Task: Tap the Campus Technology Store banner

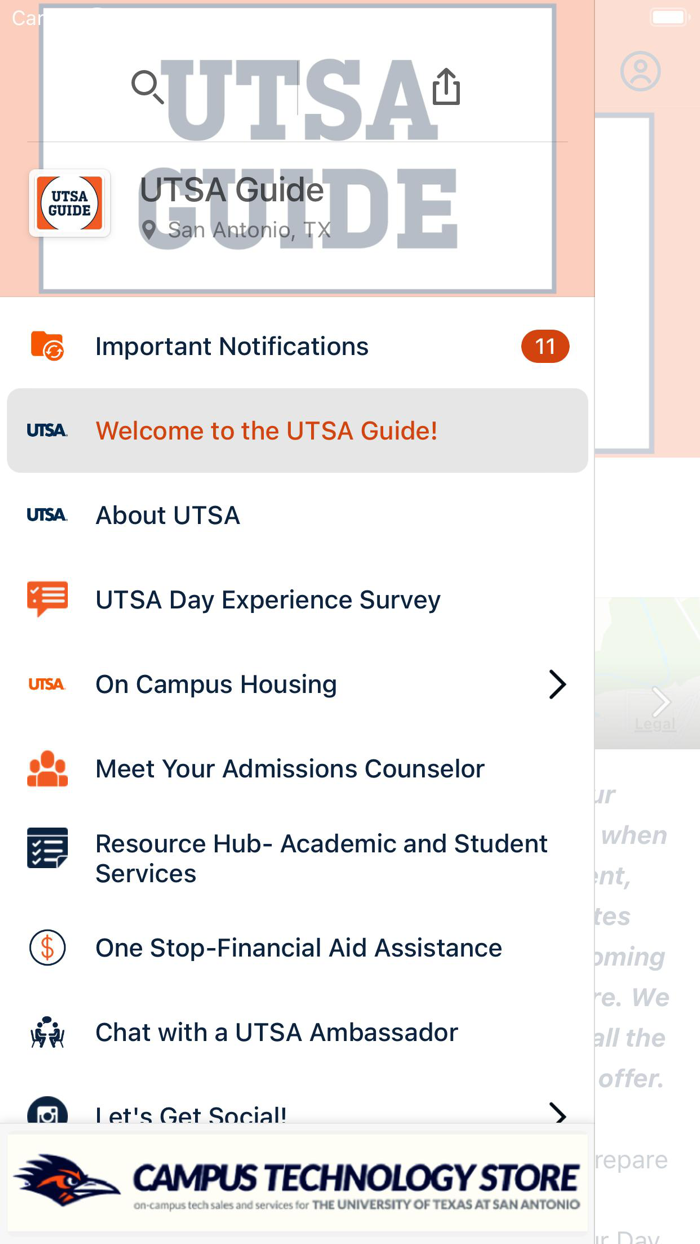Action: pos(297,1181)
